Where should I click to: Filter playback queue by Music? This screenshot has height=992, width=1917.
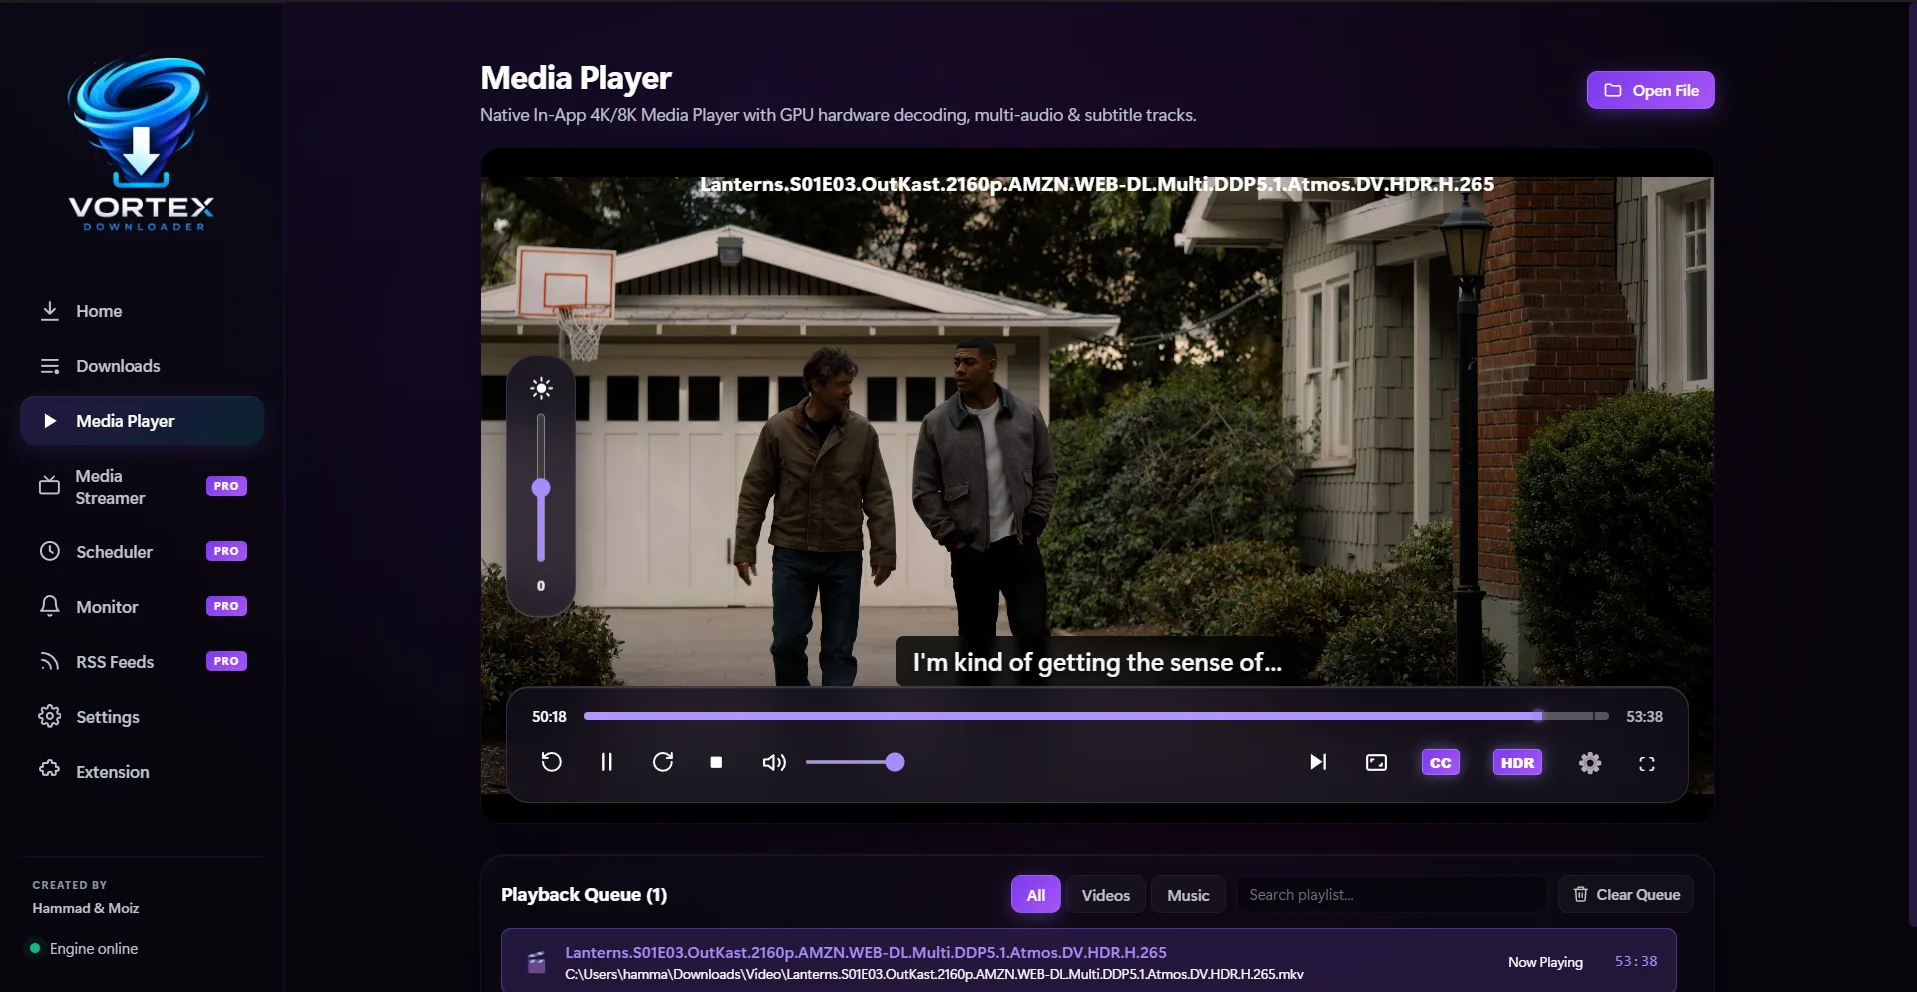pyautogui.click(x=1188, y=895)
